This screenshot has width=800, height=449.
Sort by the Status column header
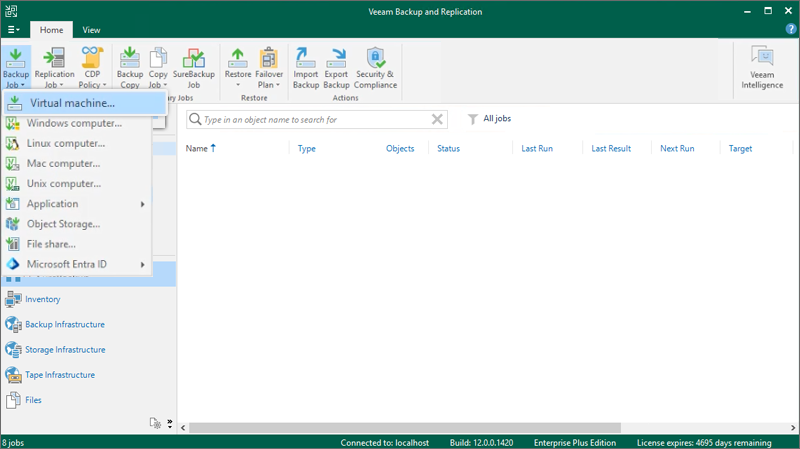point(448,148)
